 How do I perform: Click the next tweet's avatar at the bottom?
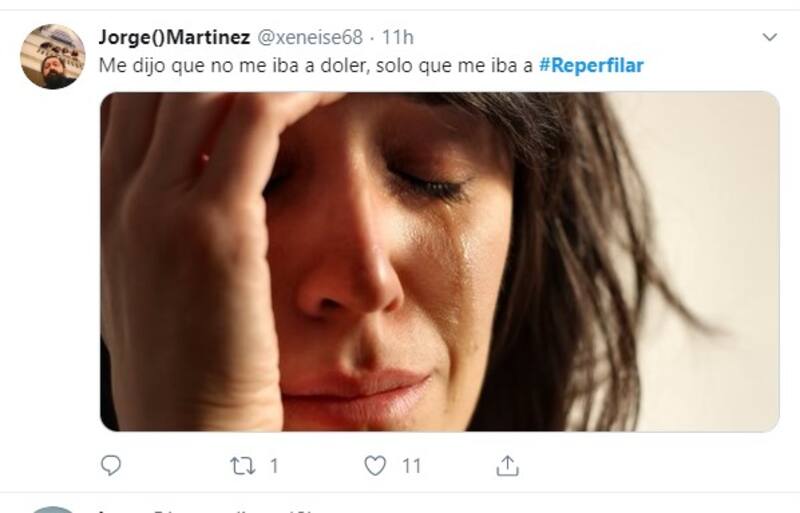click(50, 508)
